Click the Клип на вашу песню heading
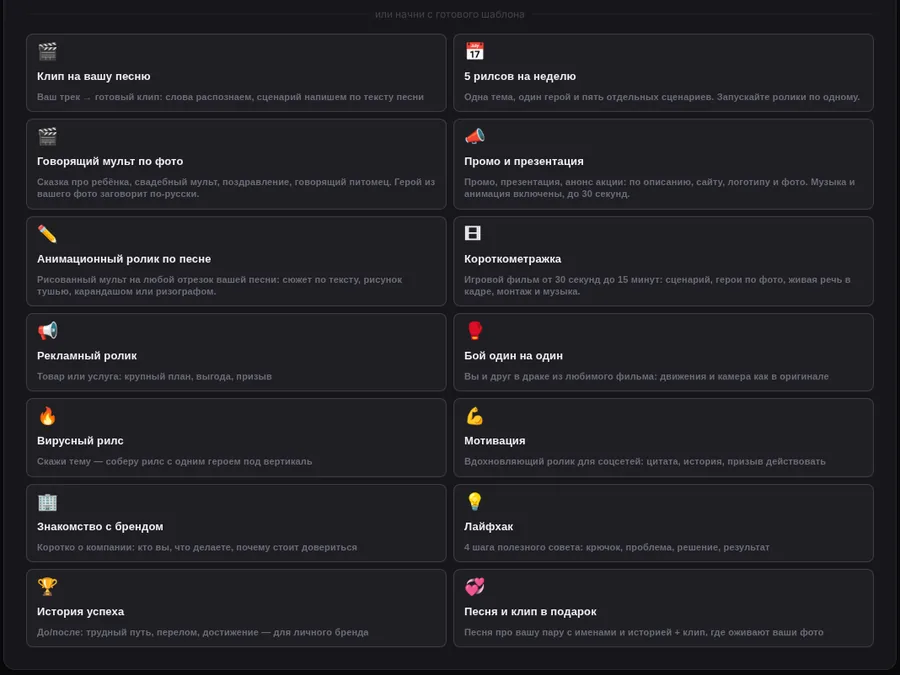 point(94,76)
